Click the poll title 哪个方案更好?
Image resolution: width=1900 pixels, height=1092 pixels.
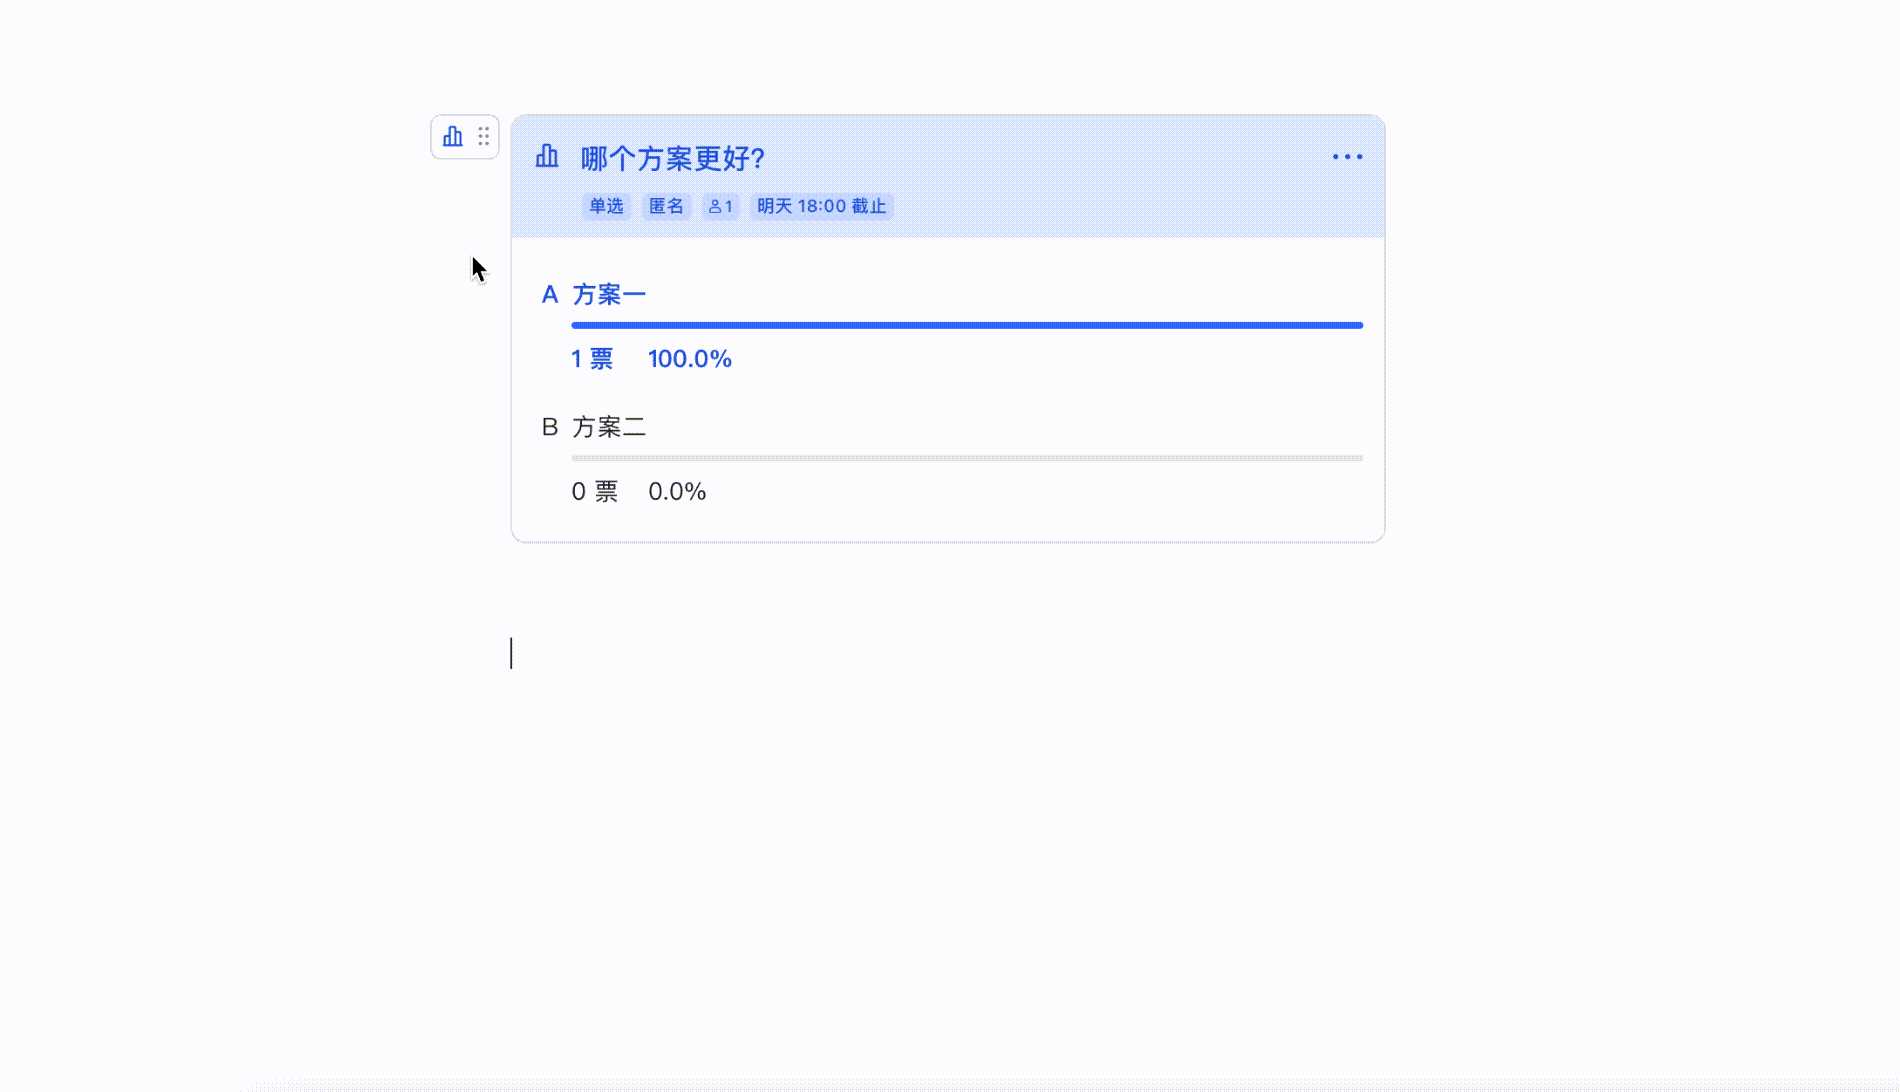(672, 158)
